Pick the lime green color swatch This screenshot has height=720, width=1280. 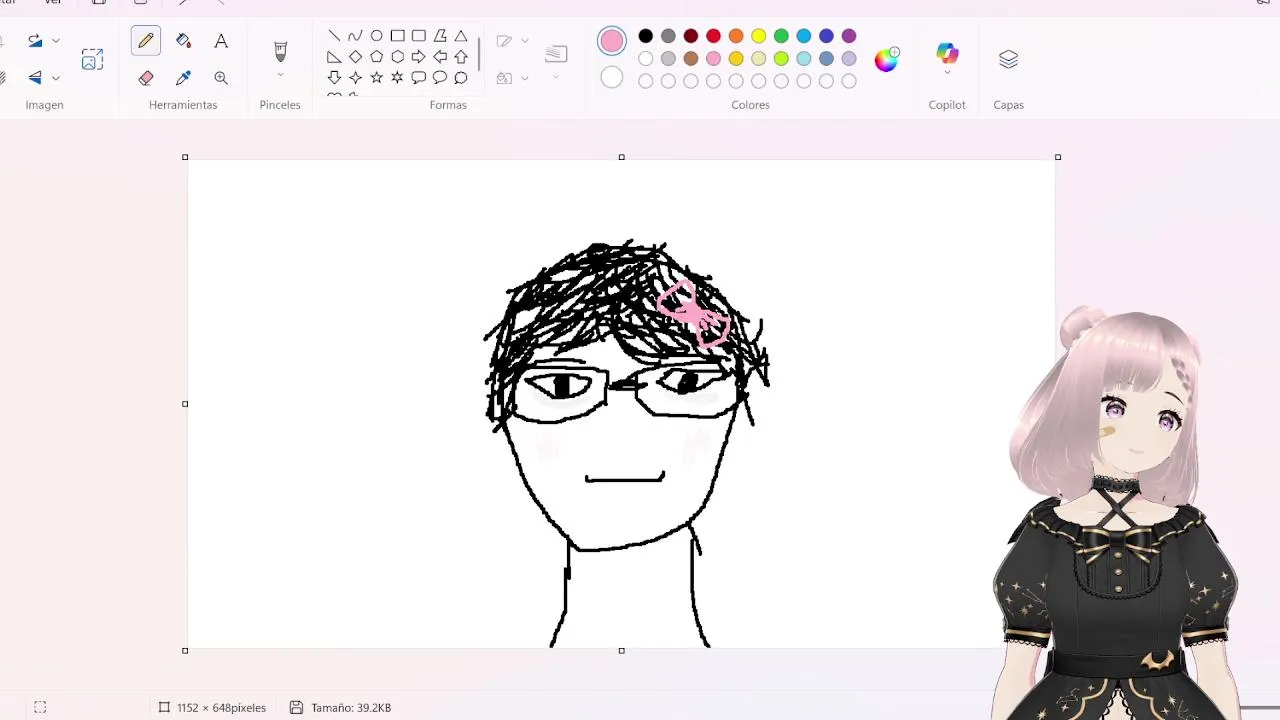click(781, 58)
